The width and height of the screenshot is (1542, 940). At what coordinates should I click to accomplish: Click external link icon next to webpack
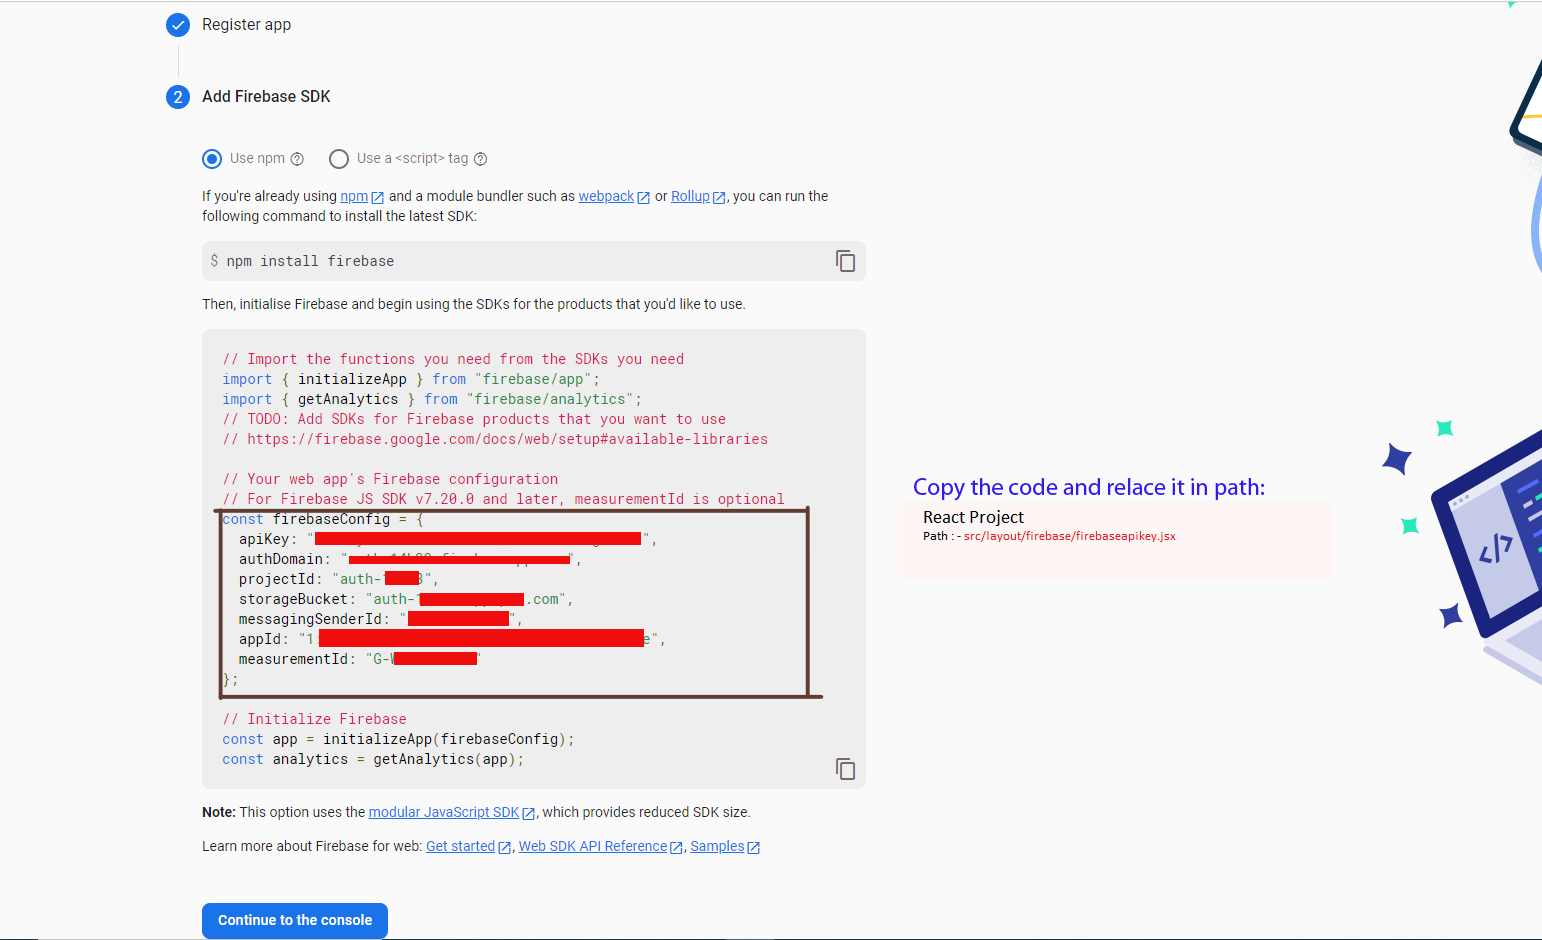[x=644, y=198]
